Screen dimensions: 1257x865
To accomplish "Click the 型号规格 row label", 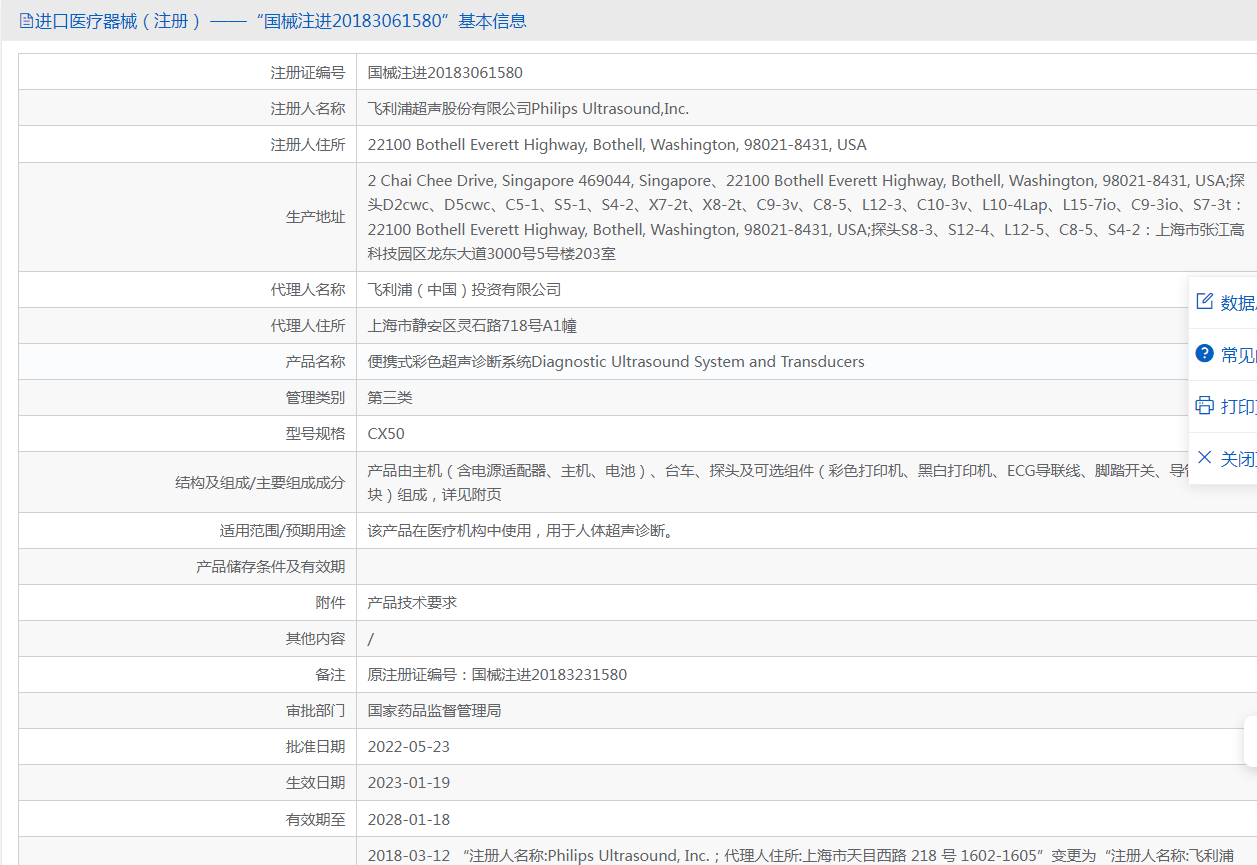I will tap(316, 434).
